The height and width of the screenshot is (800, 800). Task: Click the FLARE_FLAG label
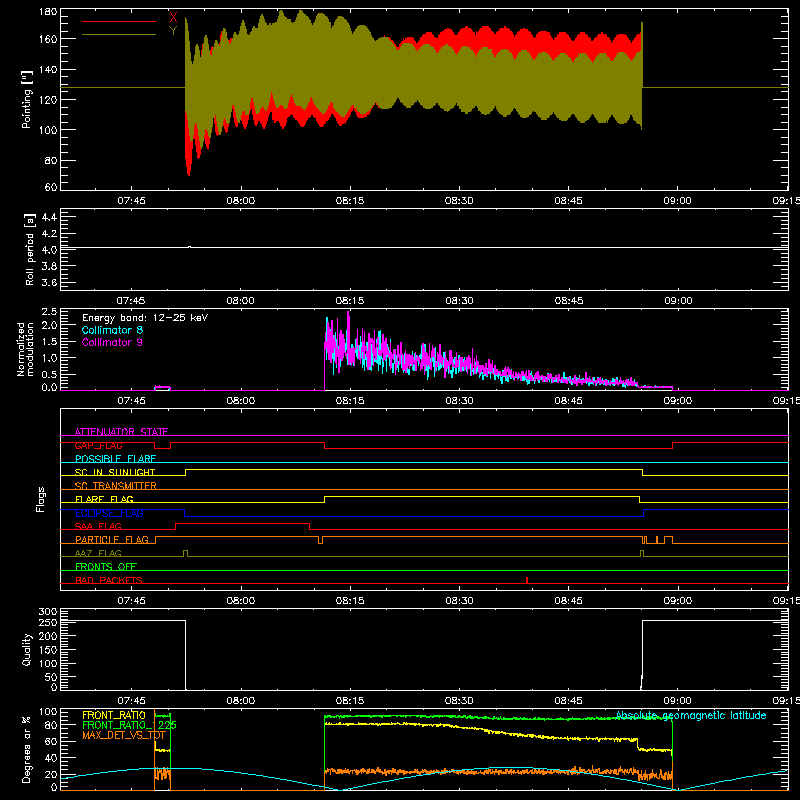104,499
